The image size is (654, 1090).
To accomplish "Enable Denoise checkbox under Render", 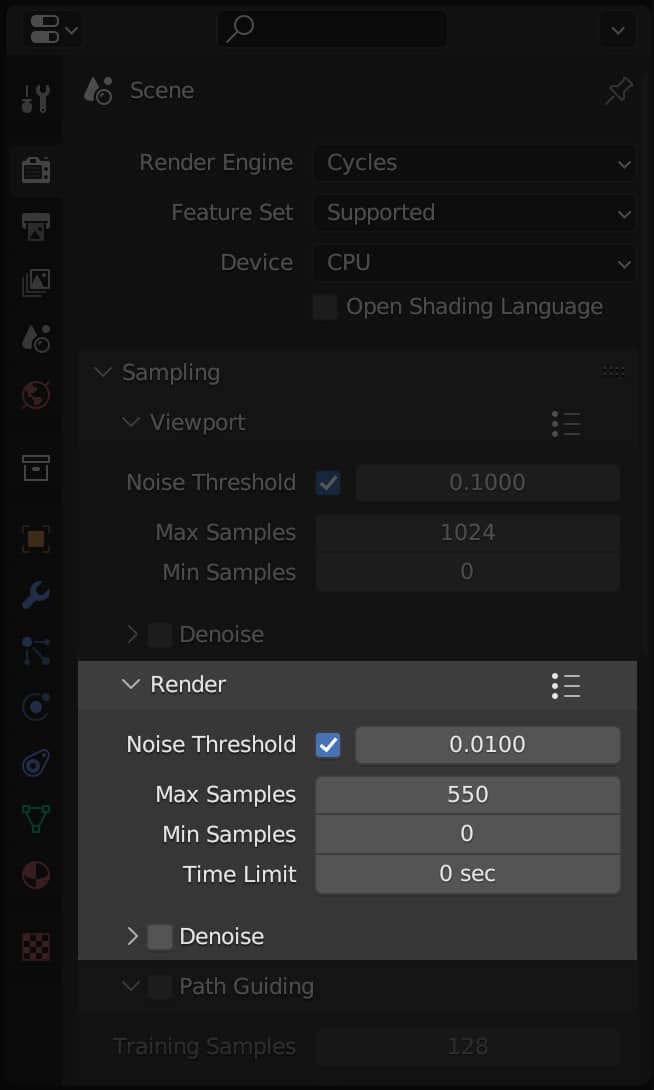I will click(160, 937).
